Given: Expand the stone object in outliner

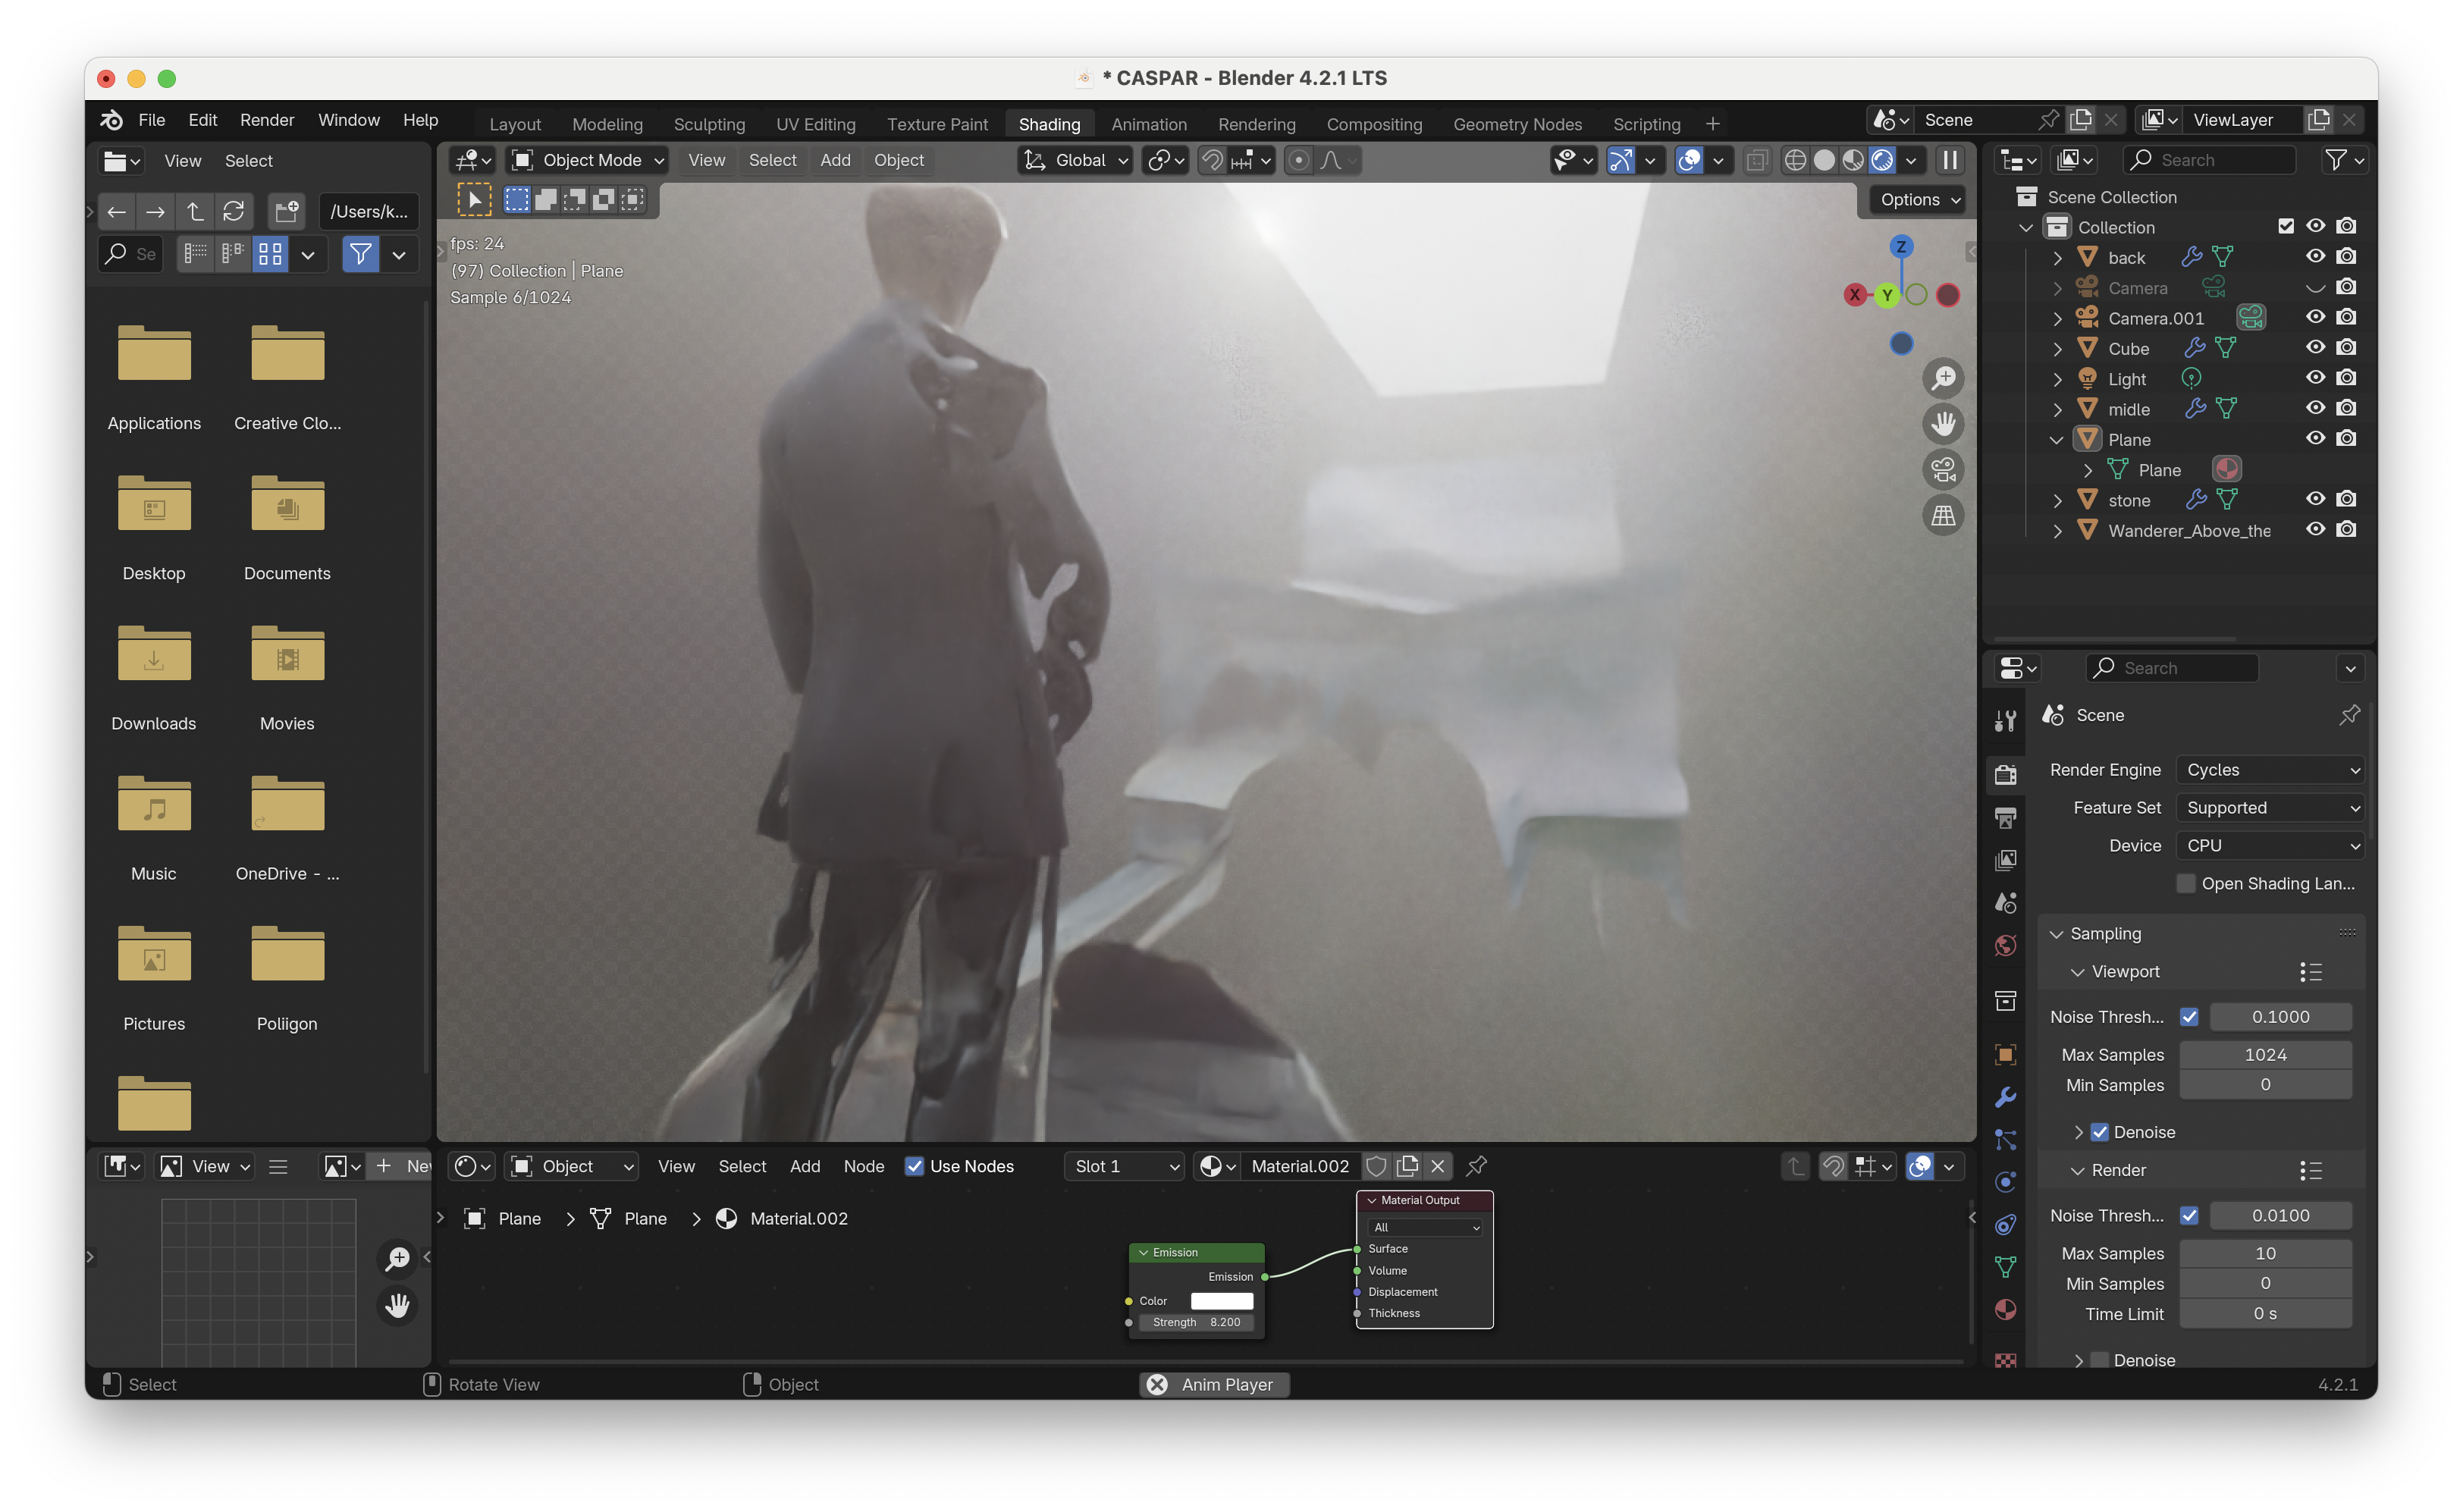Looking at the screenshot, I should click(x=2057, y=500).
